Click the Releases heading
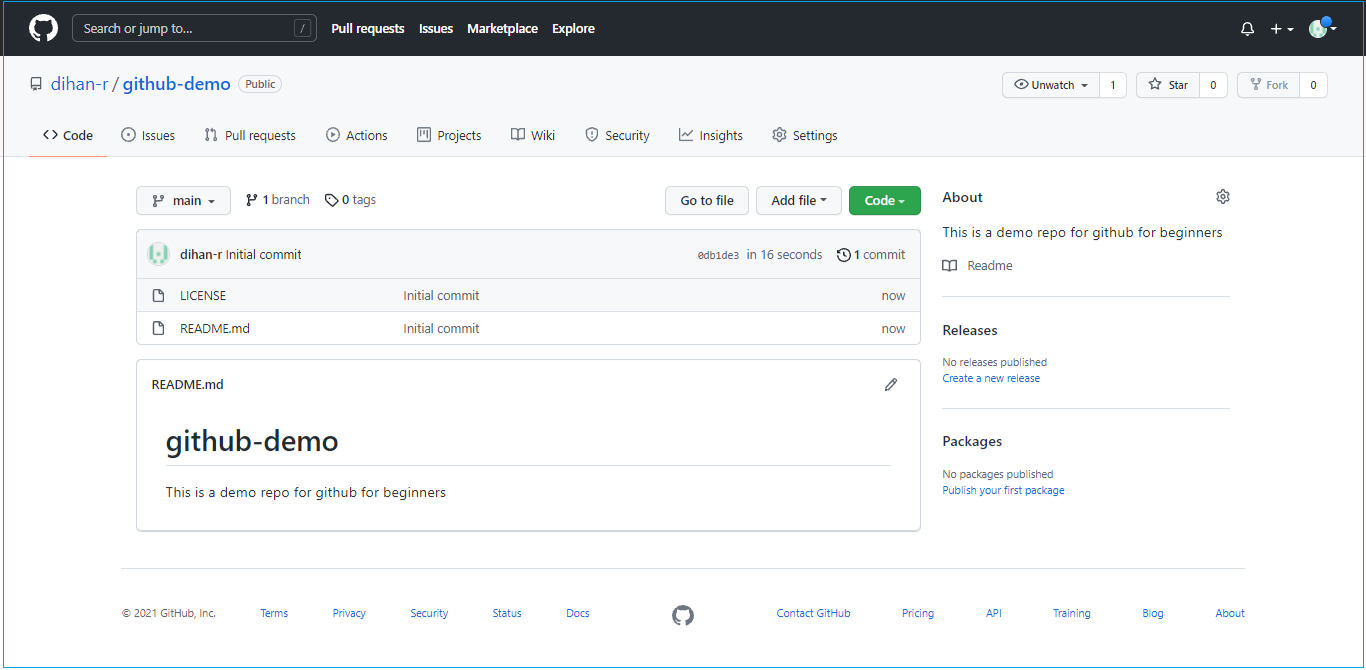The width and height of the screenshot is (1366, 670). click(x=970, y=331)
